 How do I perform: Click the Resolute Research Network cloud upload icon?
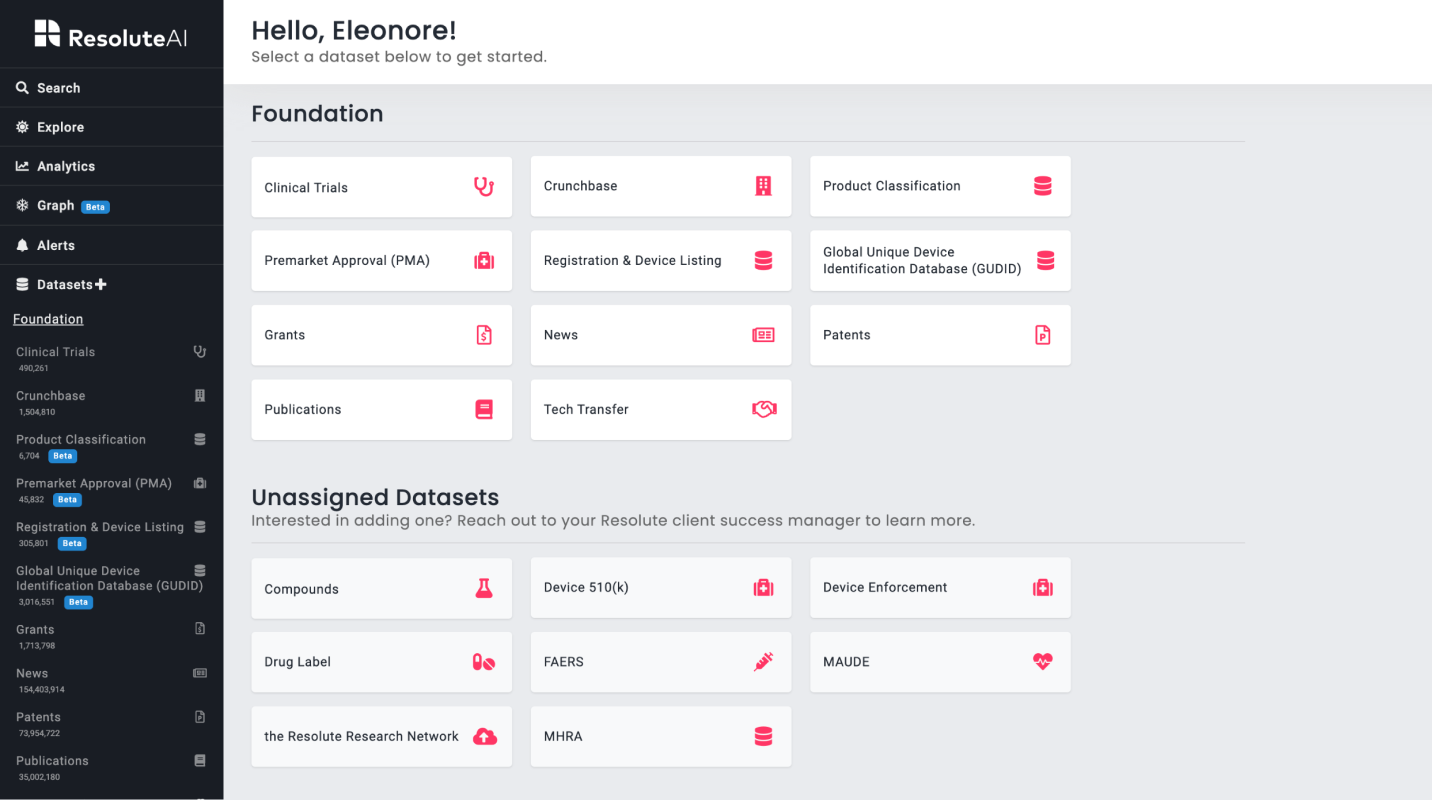tap(484, 736)
